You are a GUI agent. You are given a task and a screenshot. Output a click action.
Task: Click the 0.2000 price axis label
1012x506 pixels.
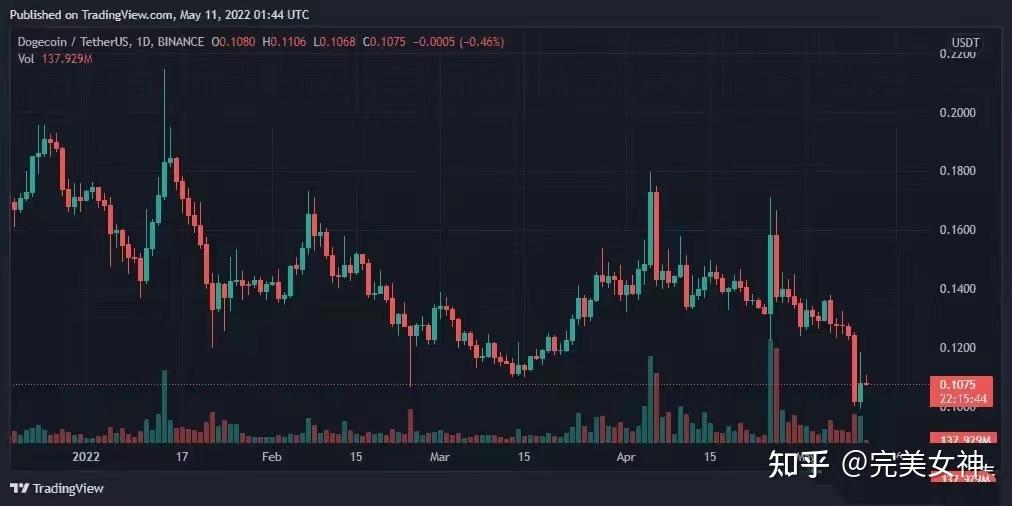[x=960, y=113]
